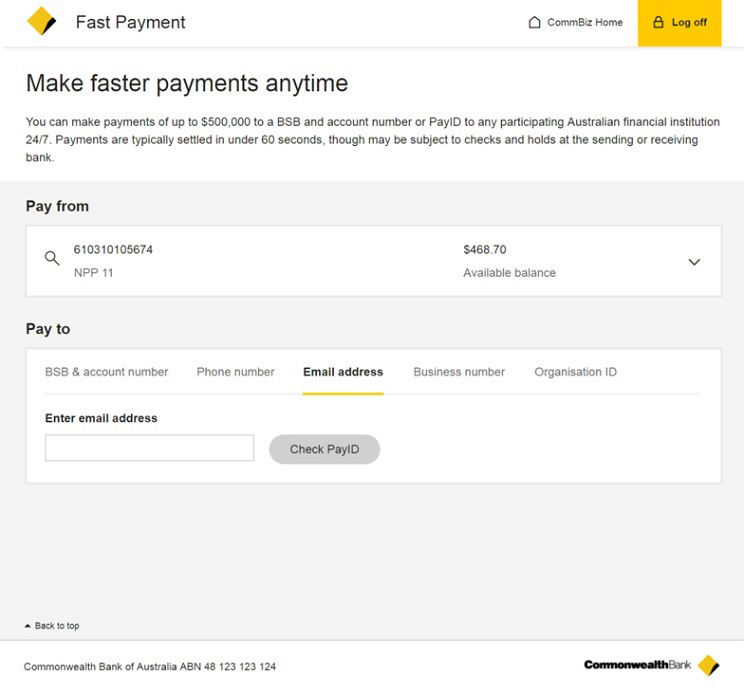The width and height of the screenshot is (744, 696).
Task: Click the $468.70 balance amount
Action: pos(485,250)
